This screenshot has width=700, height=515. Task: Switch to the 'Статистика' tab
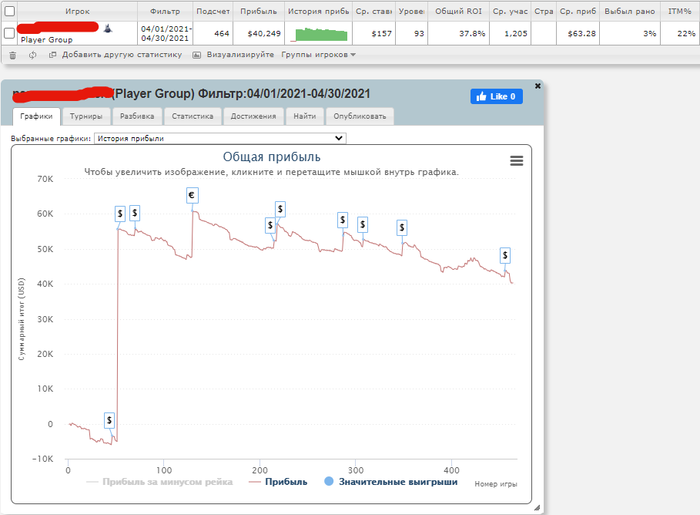192,116
